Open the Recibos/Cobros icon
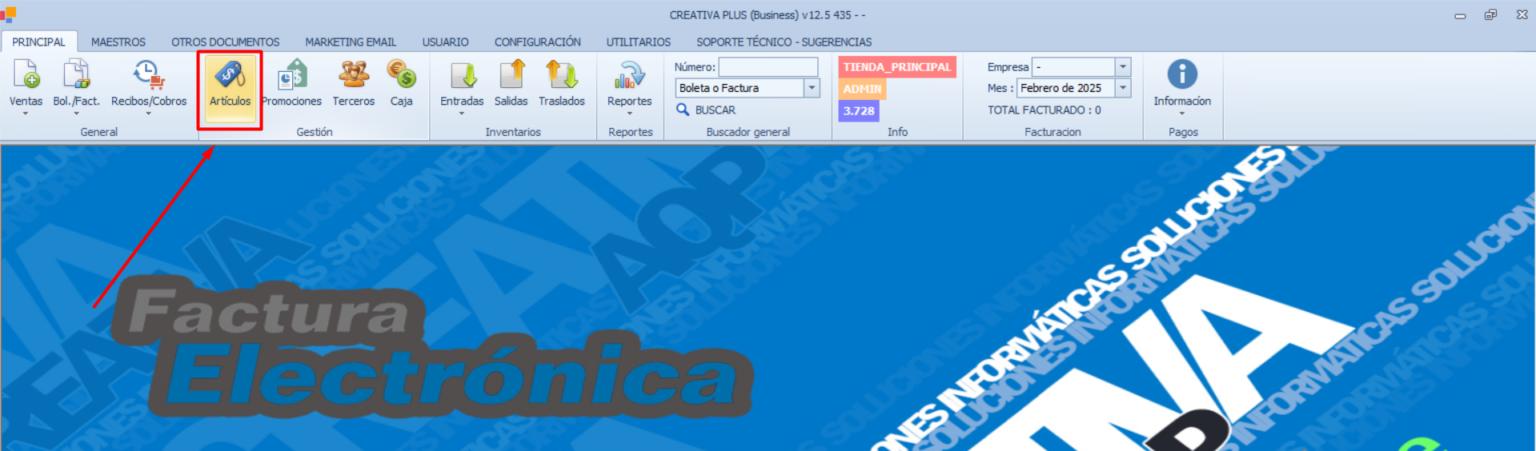The width and height of the screenshot is (1536, 451). click(x=148, y=75)
